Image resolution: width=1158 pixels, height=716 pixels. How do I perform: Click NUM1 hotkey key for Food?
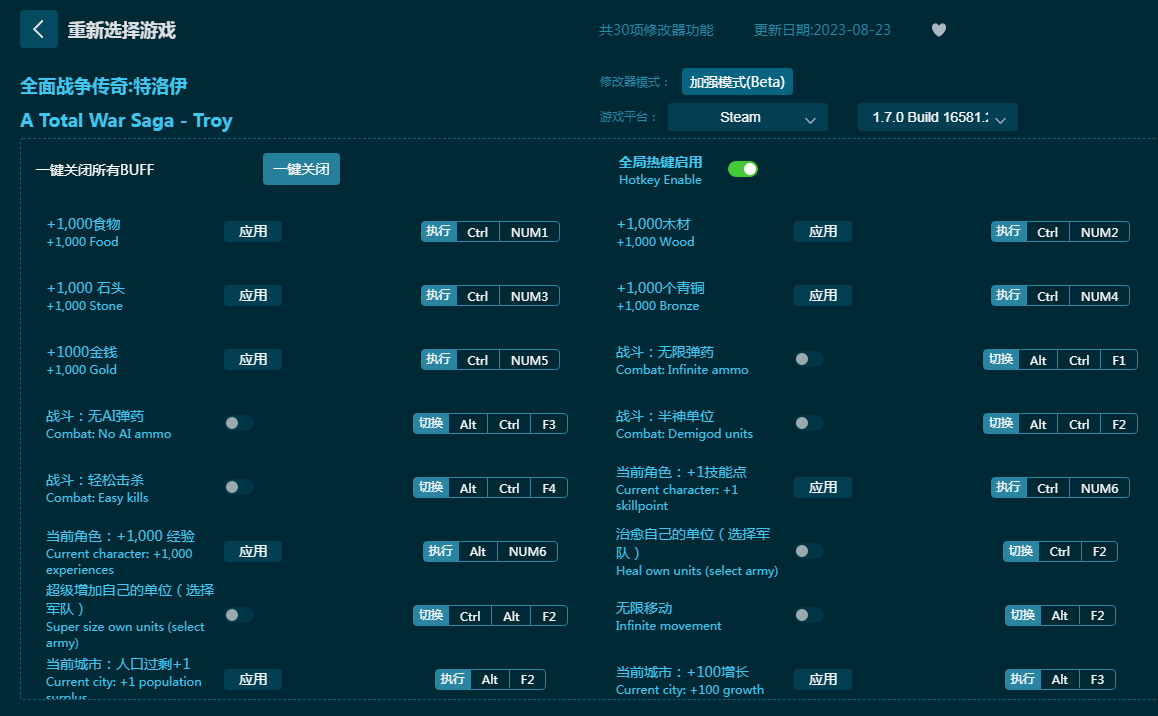(529, 232)
